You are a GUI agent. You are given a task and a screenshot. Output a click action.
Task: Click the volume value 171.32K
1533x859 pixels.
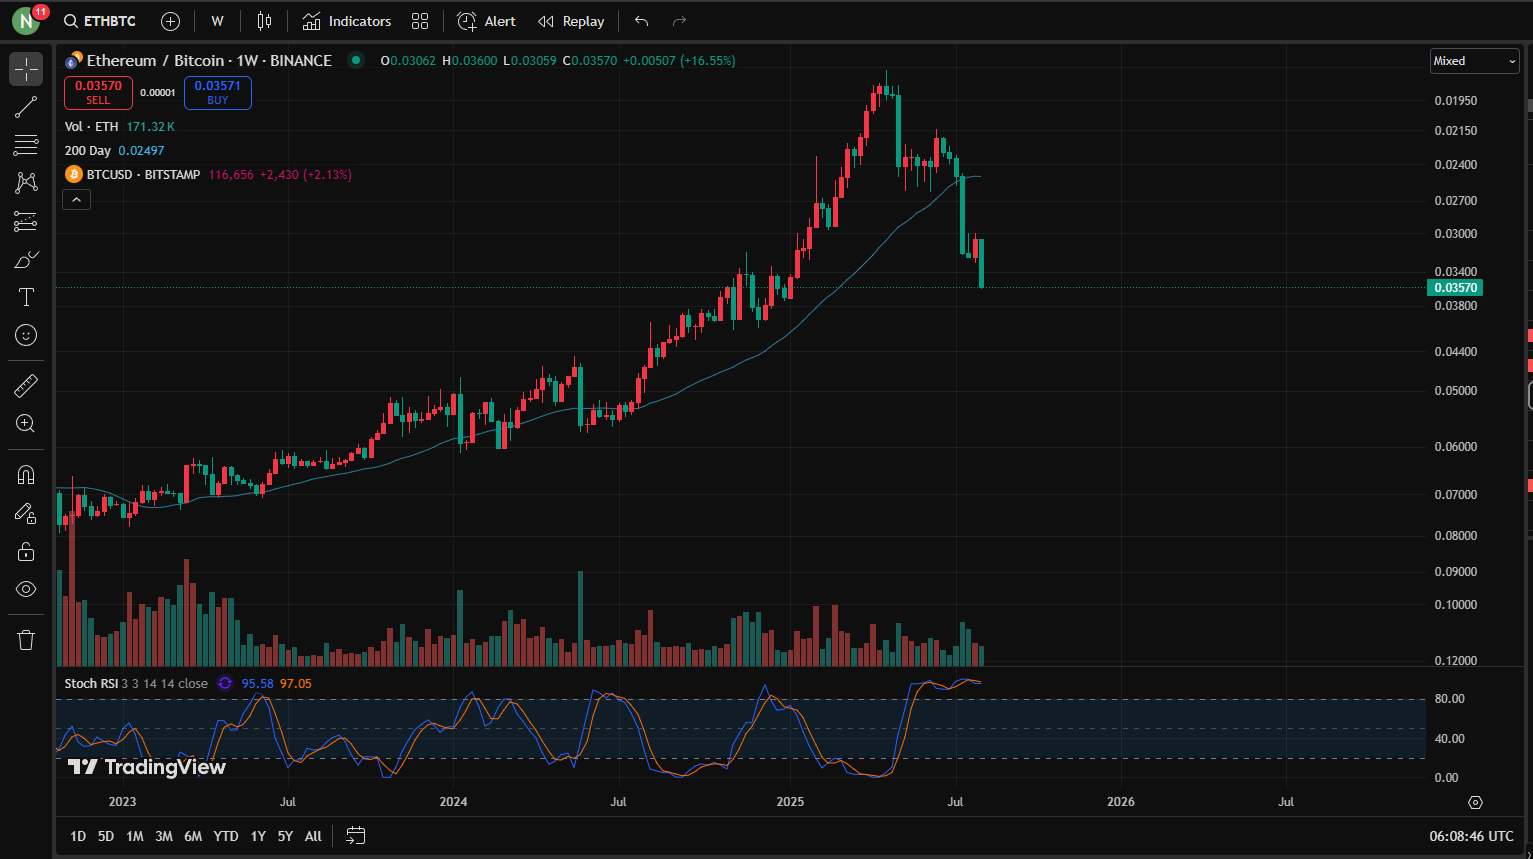tap(150, 126)
